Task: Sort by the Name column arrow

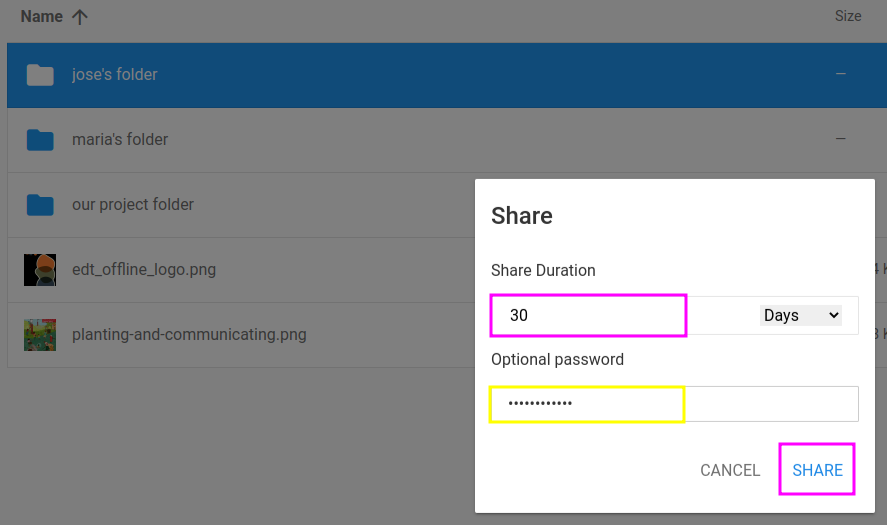Action: (x=80, y=17)
